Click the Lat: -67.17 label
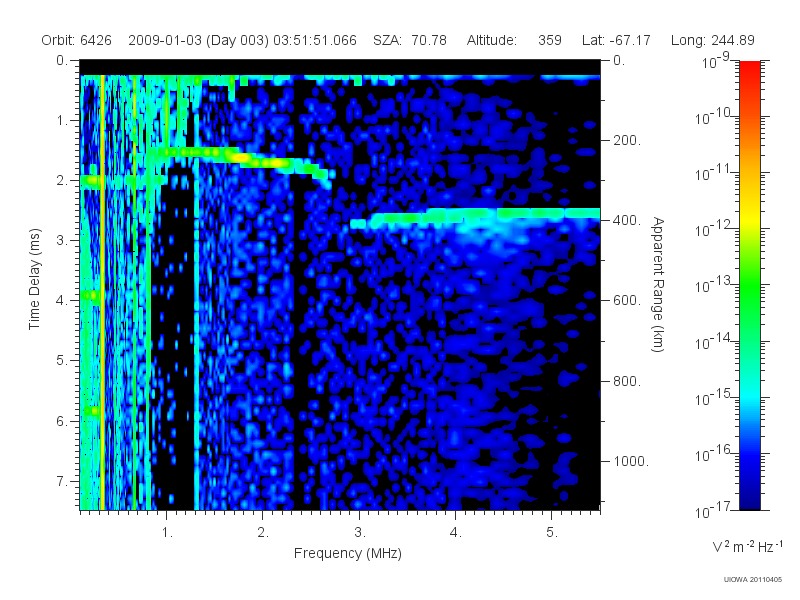This screenshot has width=800, height=600. 616,40
